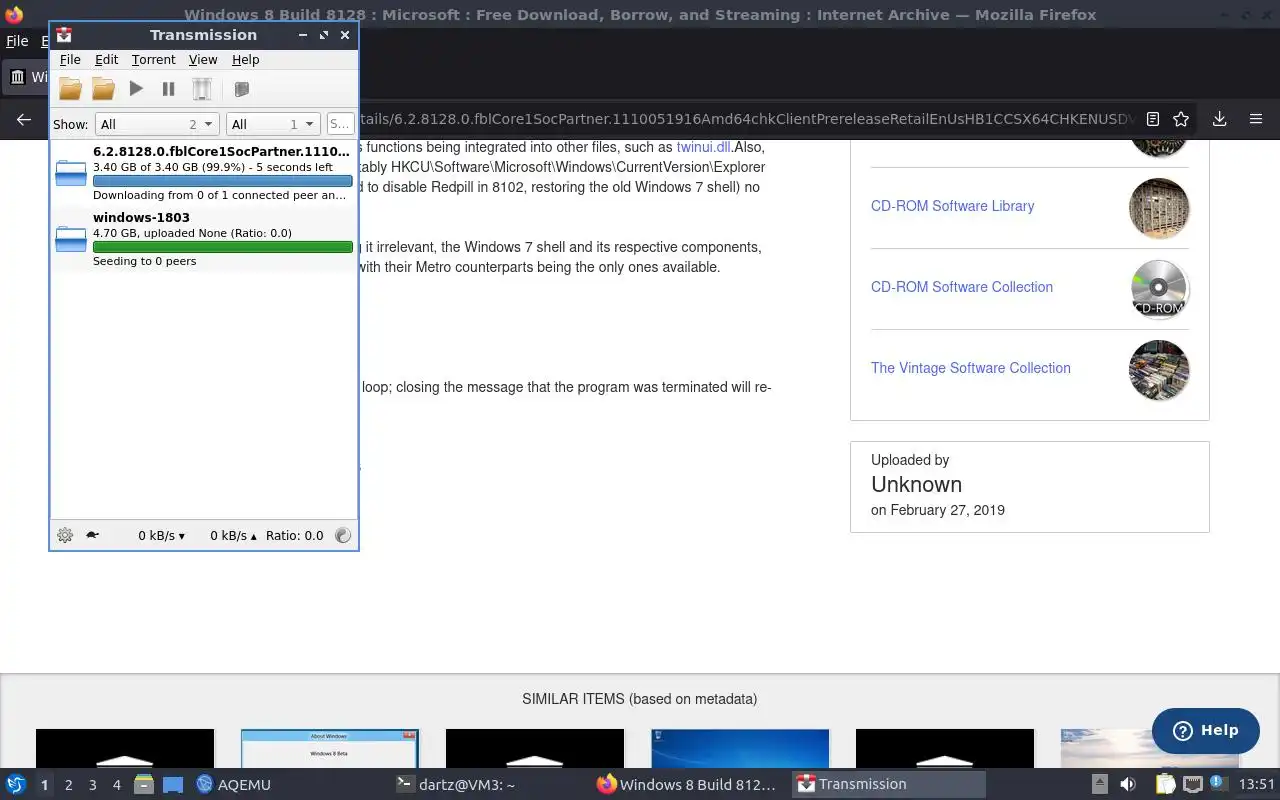Viewport: 1280px width, 800px height.
Task: Open the twinui.dll link in Firefox
Action: pos(704,147)
